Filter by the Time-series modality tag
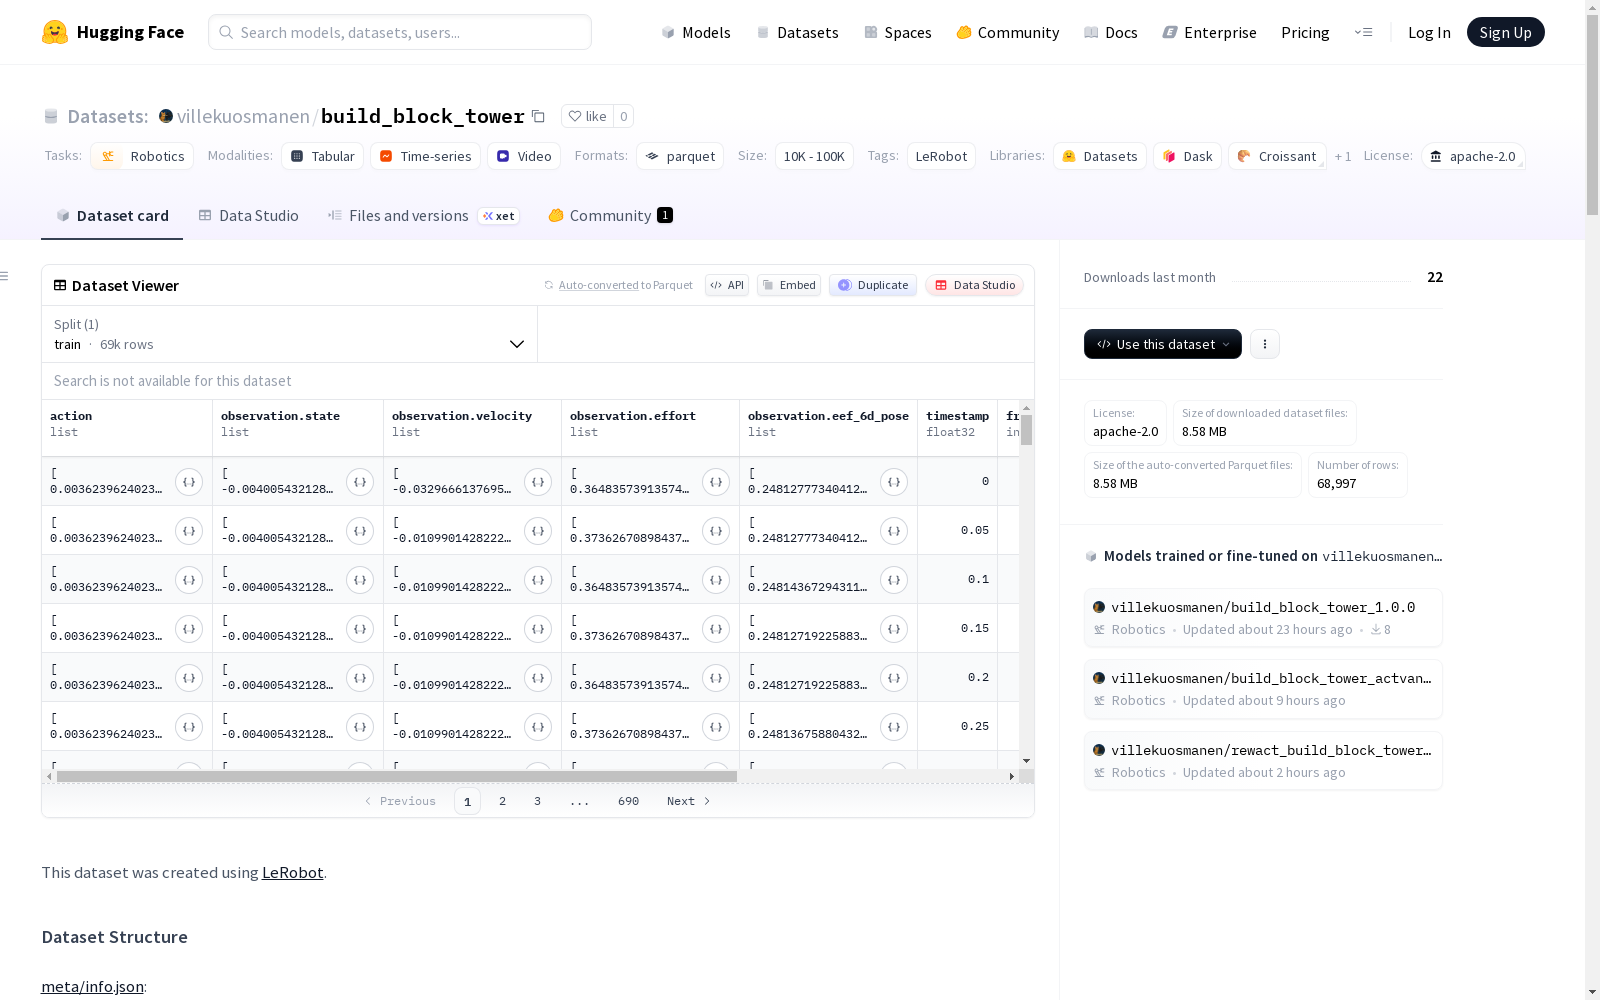 tap(425, 156)
